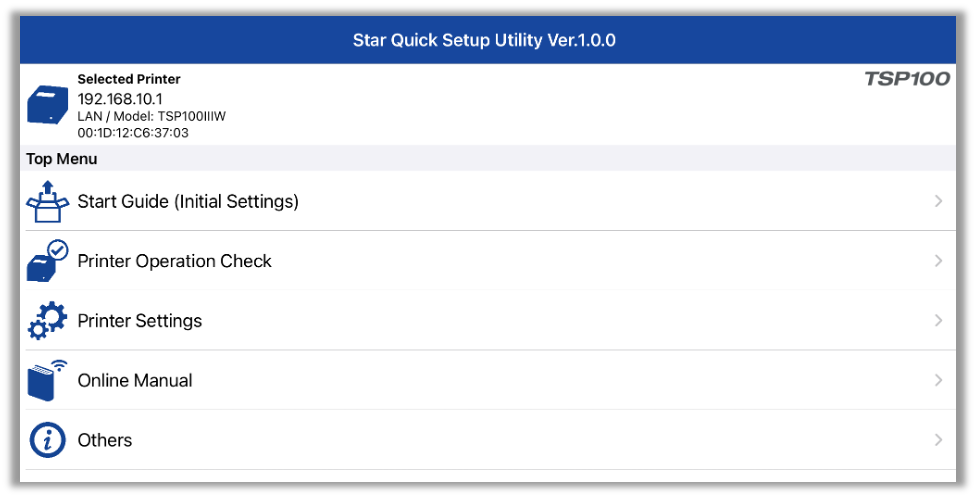Image resolution: width=976 pixels, height=498 pixels.
Task: Click the Others info icon
Action: pyautogui.click(x=47, y=440)
